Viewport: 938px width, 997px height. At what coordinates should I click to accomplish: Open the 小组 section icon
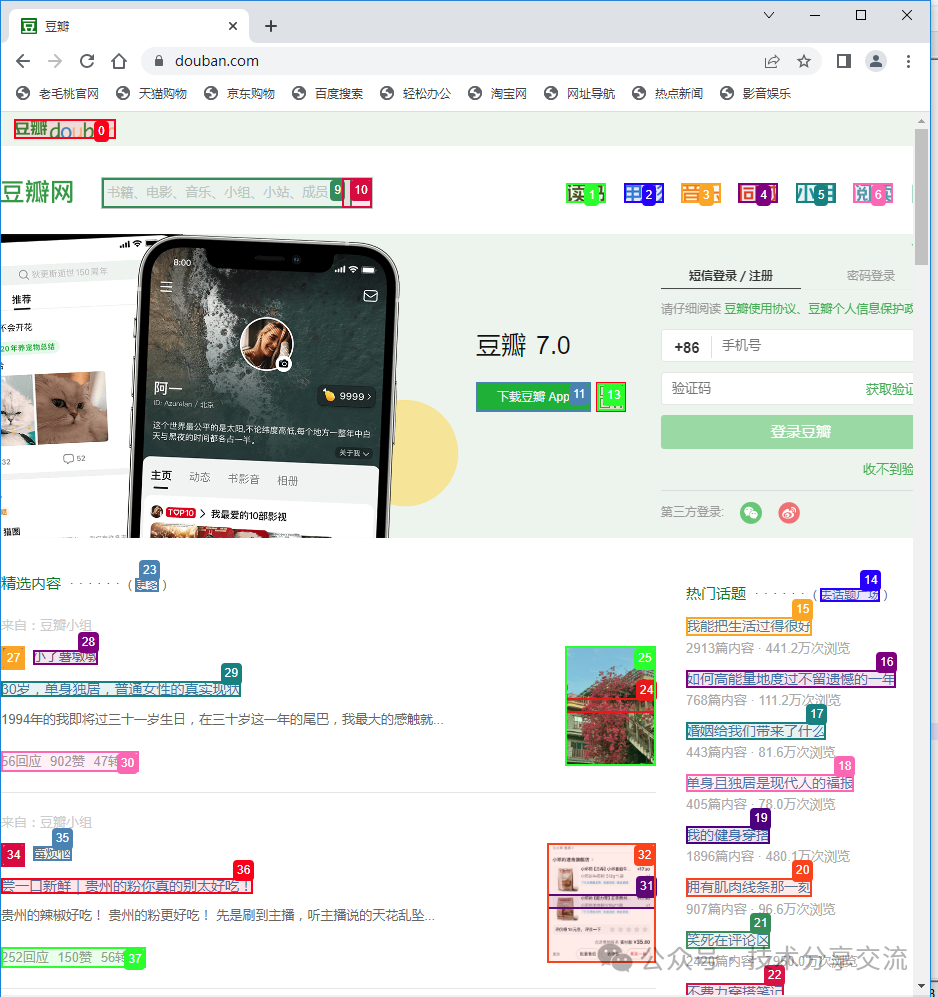pyautogui.click(x=815, y=193)
